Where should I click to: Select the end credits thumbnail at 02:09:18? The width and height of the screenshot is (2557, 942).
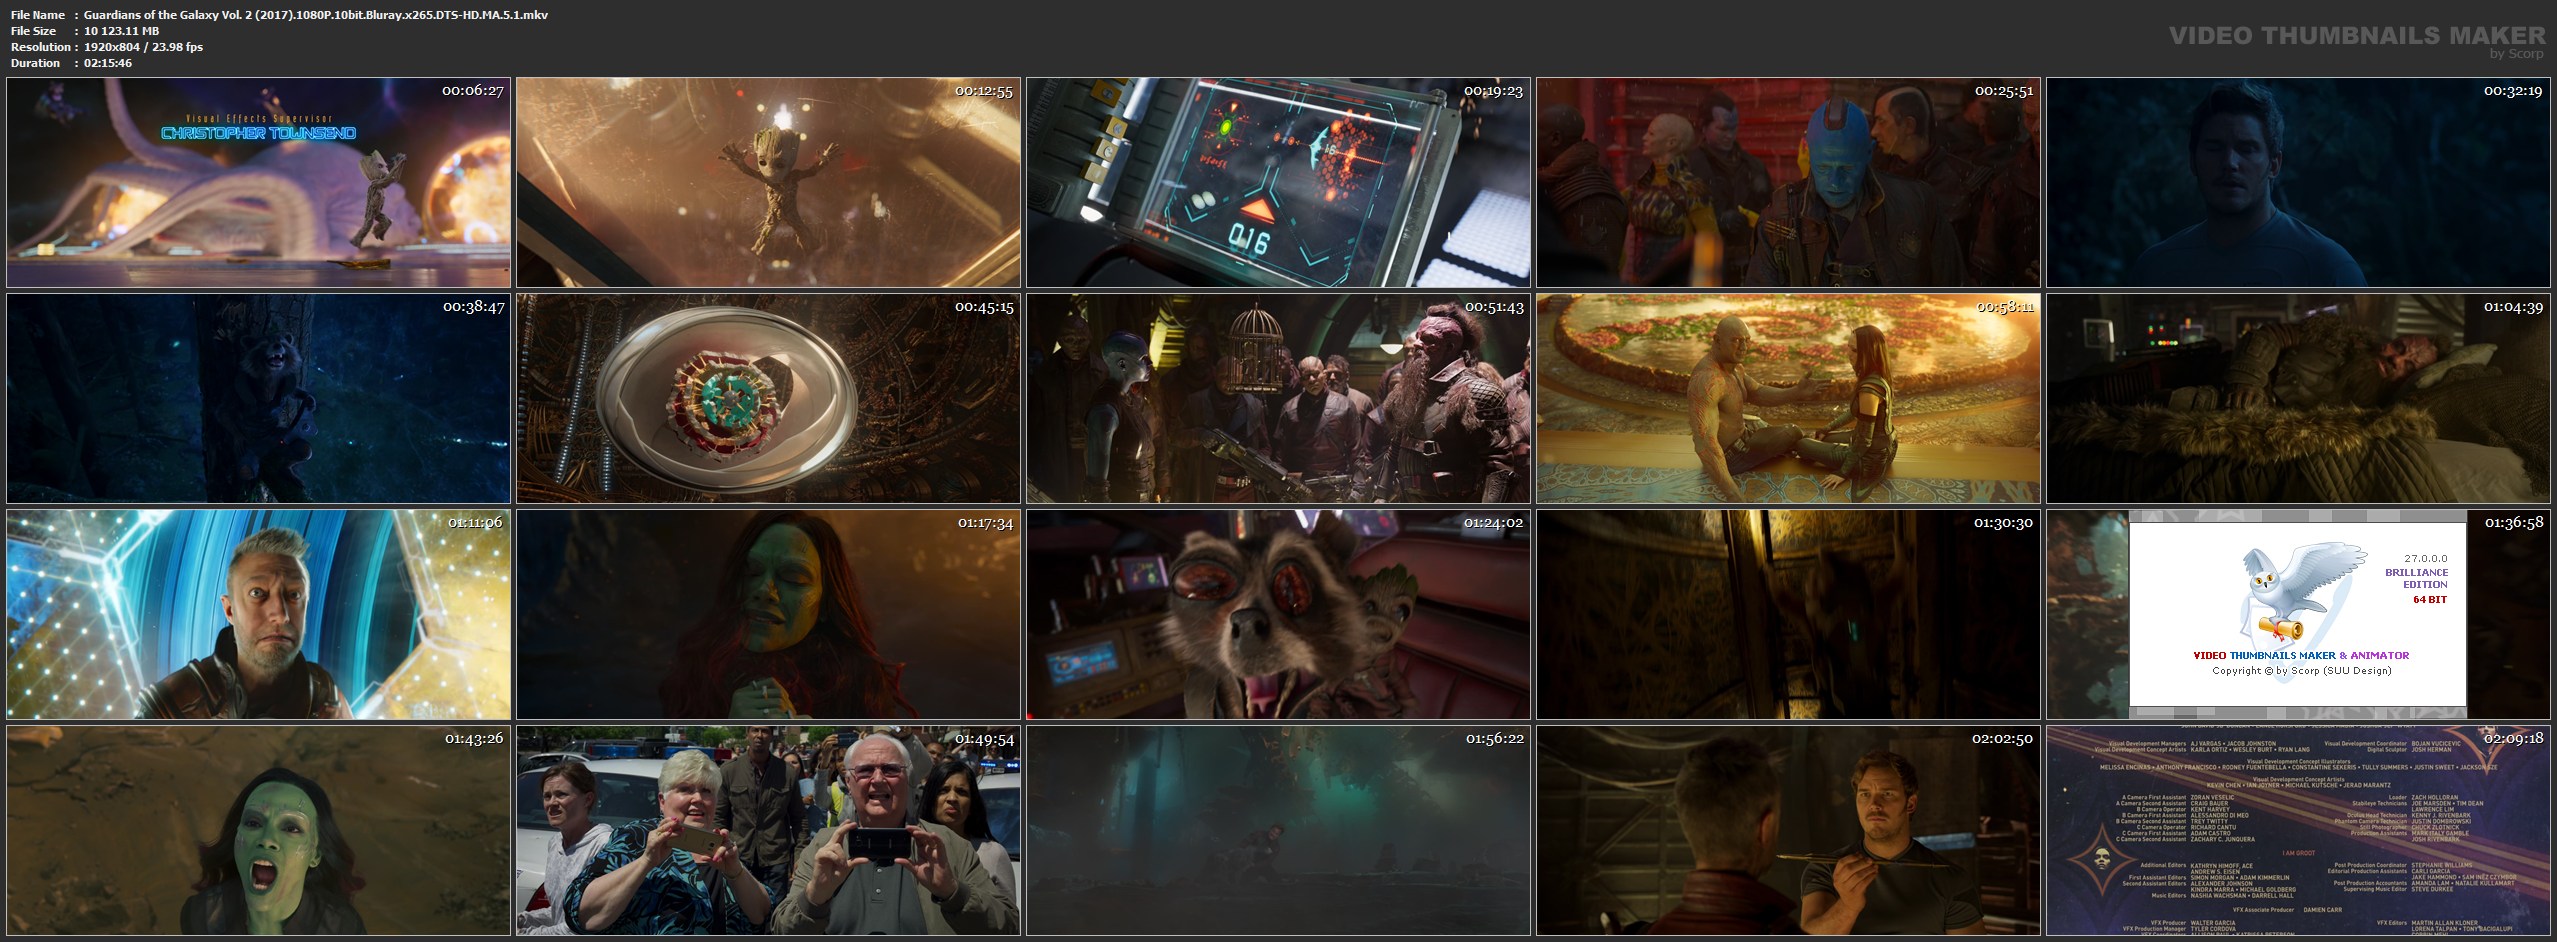[x=2298, y=830]
